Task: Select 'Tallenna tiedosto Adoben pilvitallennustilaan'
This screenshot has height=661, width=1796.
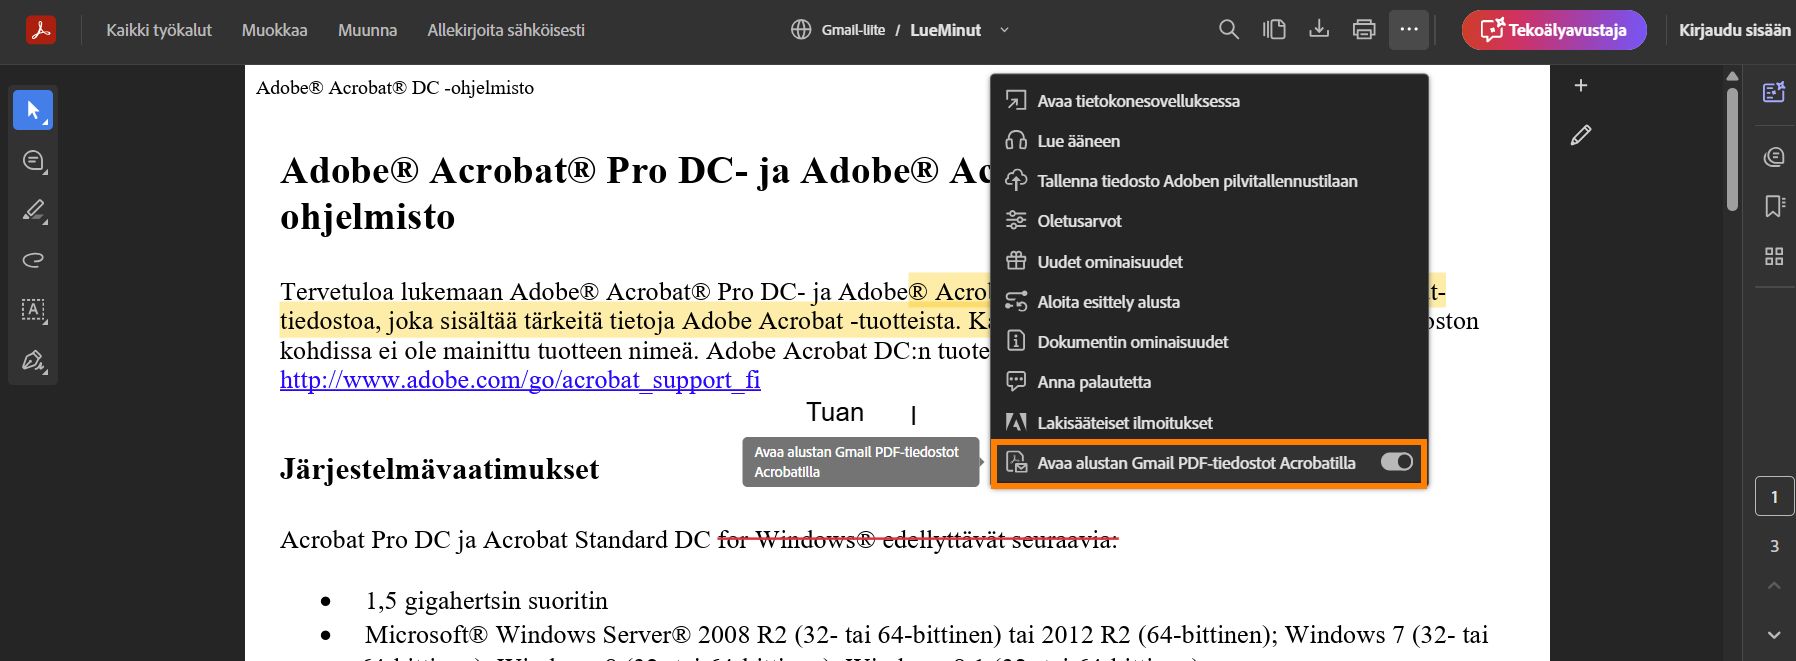Action: click(x=1209, y=181)
